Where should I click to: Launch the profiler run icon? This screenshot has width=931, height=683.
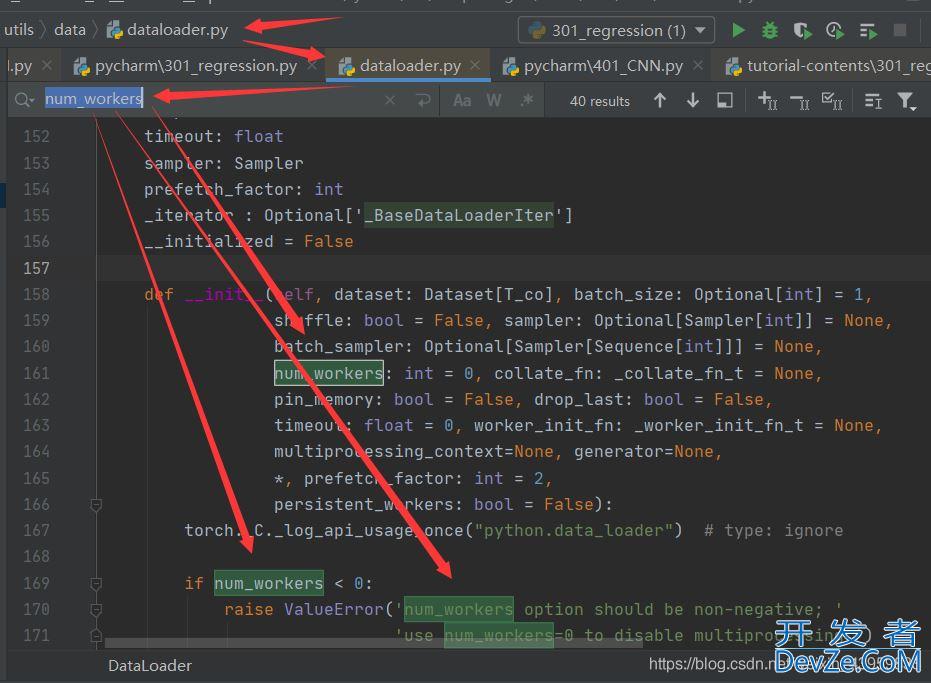tap(835, 30)
